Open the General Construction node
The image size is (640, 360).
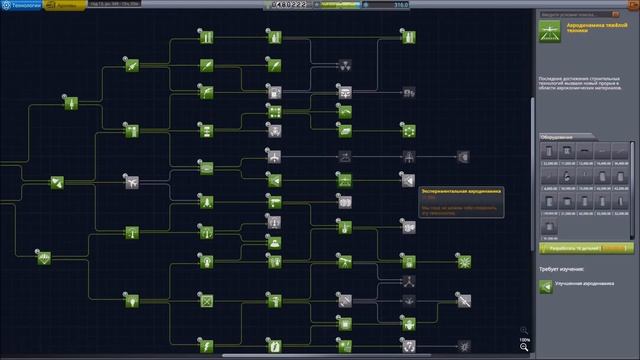[132, 131]
